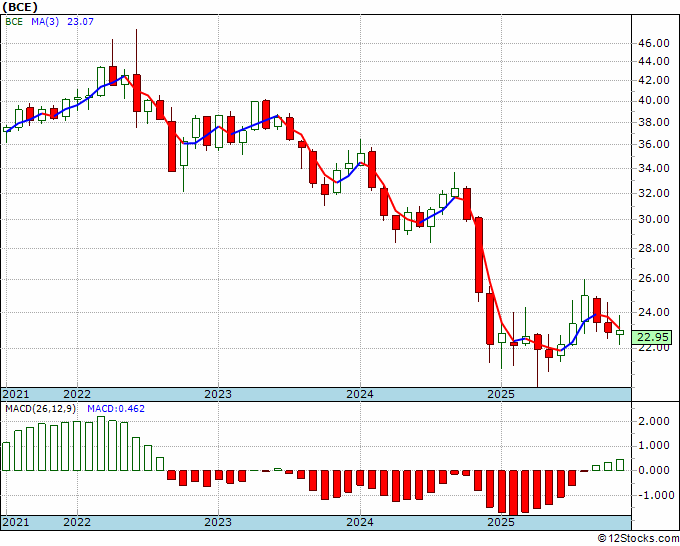Click the 28.00 price axis label
The width and height of the screenshot is (680, 546).
654,248
